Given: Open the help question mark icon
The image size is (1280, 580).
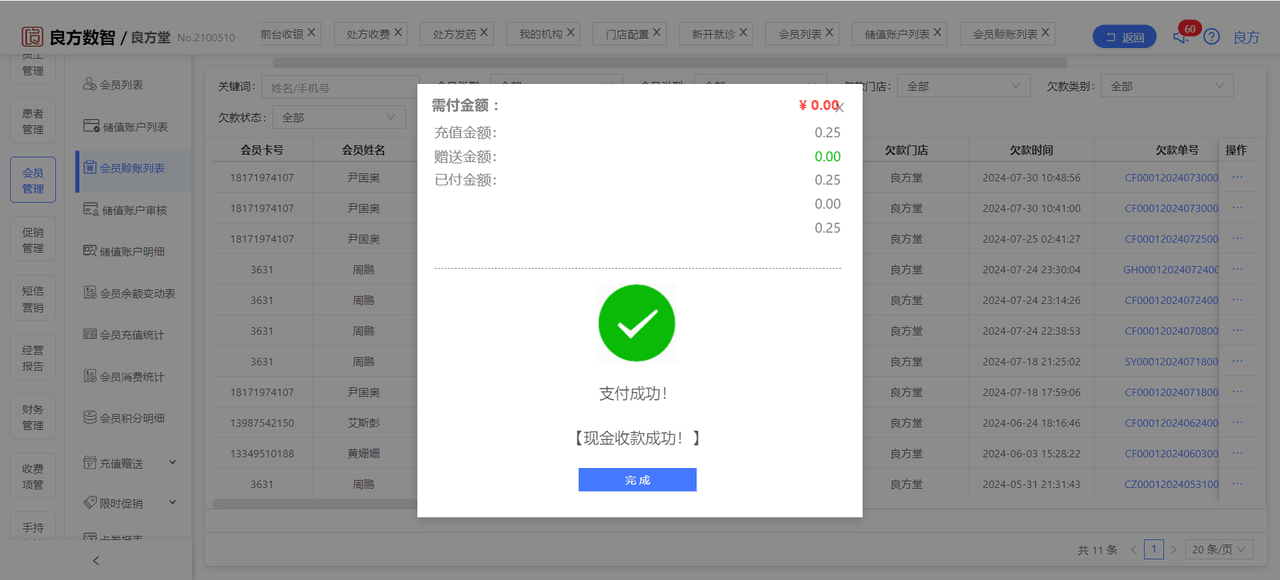Looking at the screenshot, I should click(1212, 37).
